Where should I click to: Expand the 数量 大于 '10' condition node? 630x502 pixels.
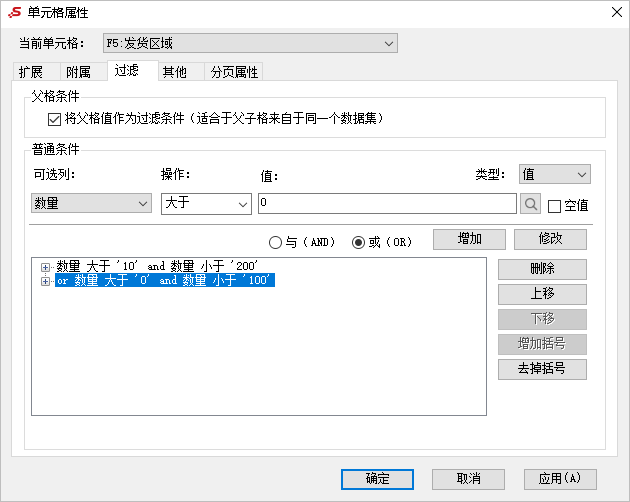point(45,267)
